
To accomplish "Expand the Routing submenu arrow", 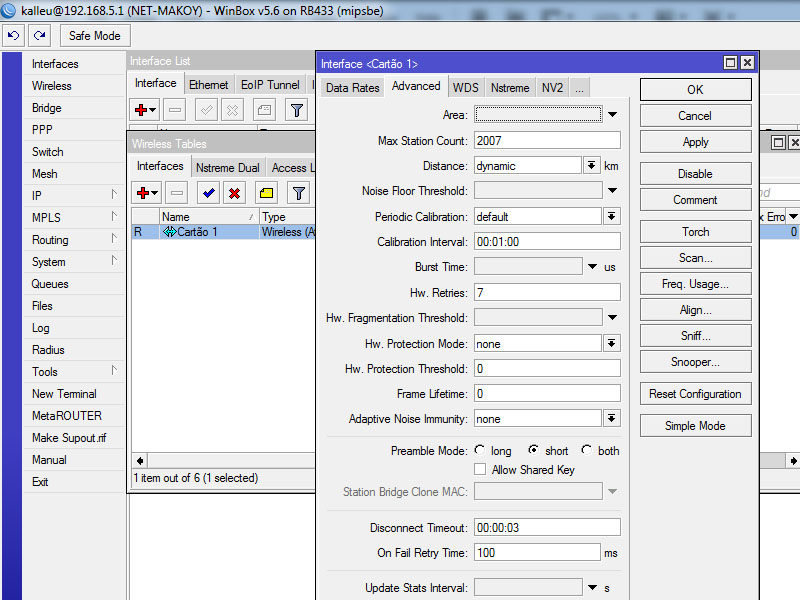I will pos(114,238).
